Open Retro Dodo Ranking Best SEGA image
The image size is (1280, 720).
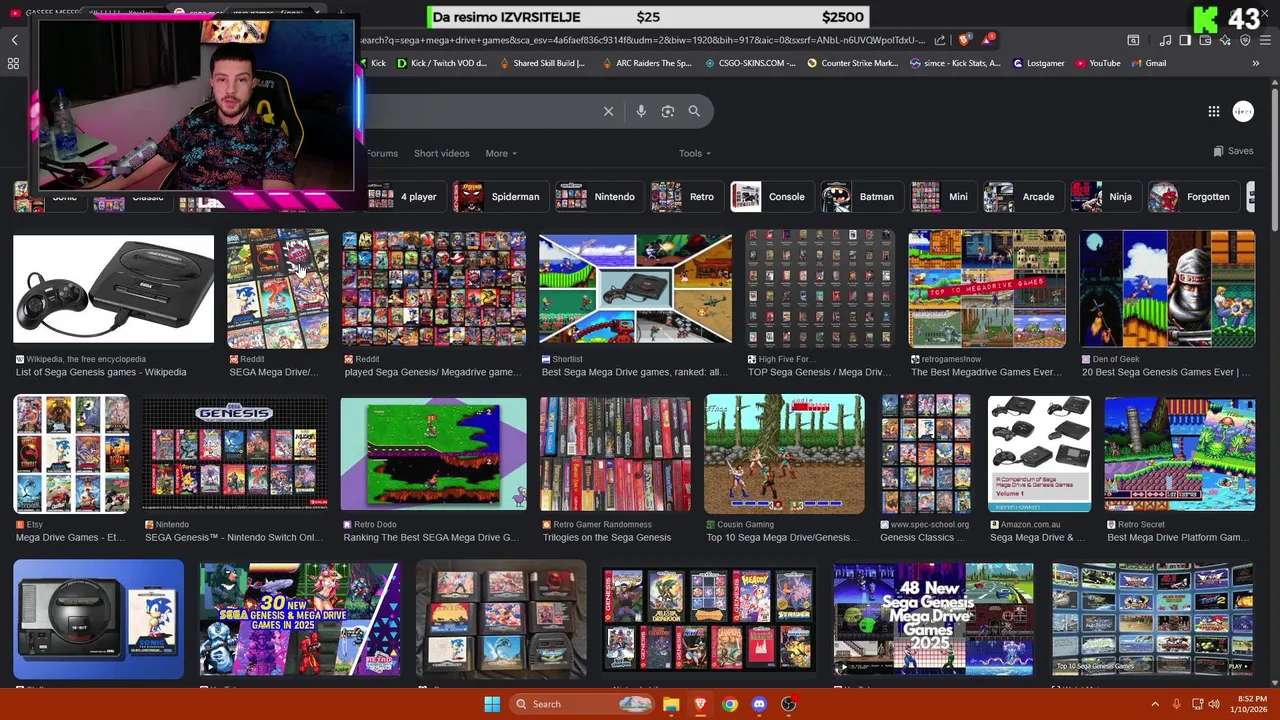click(433, 454)
